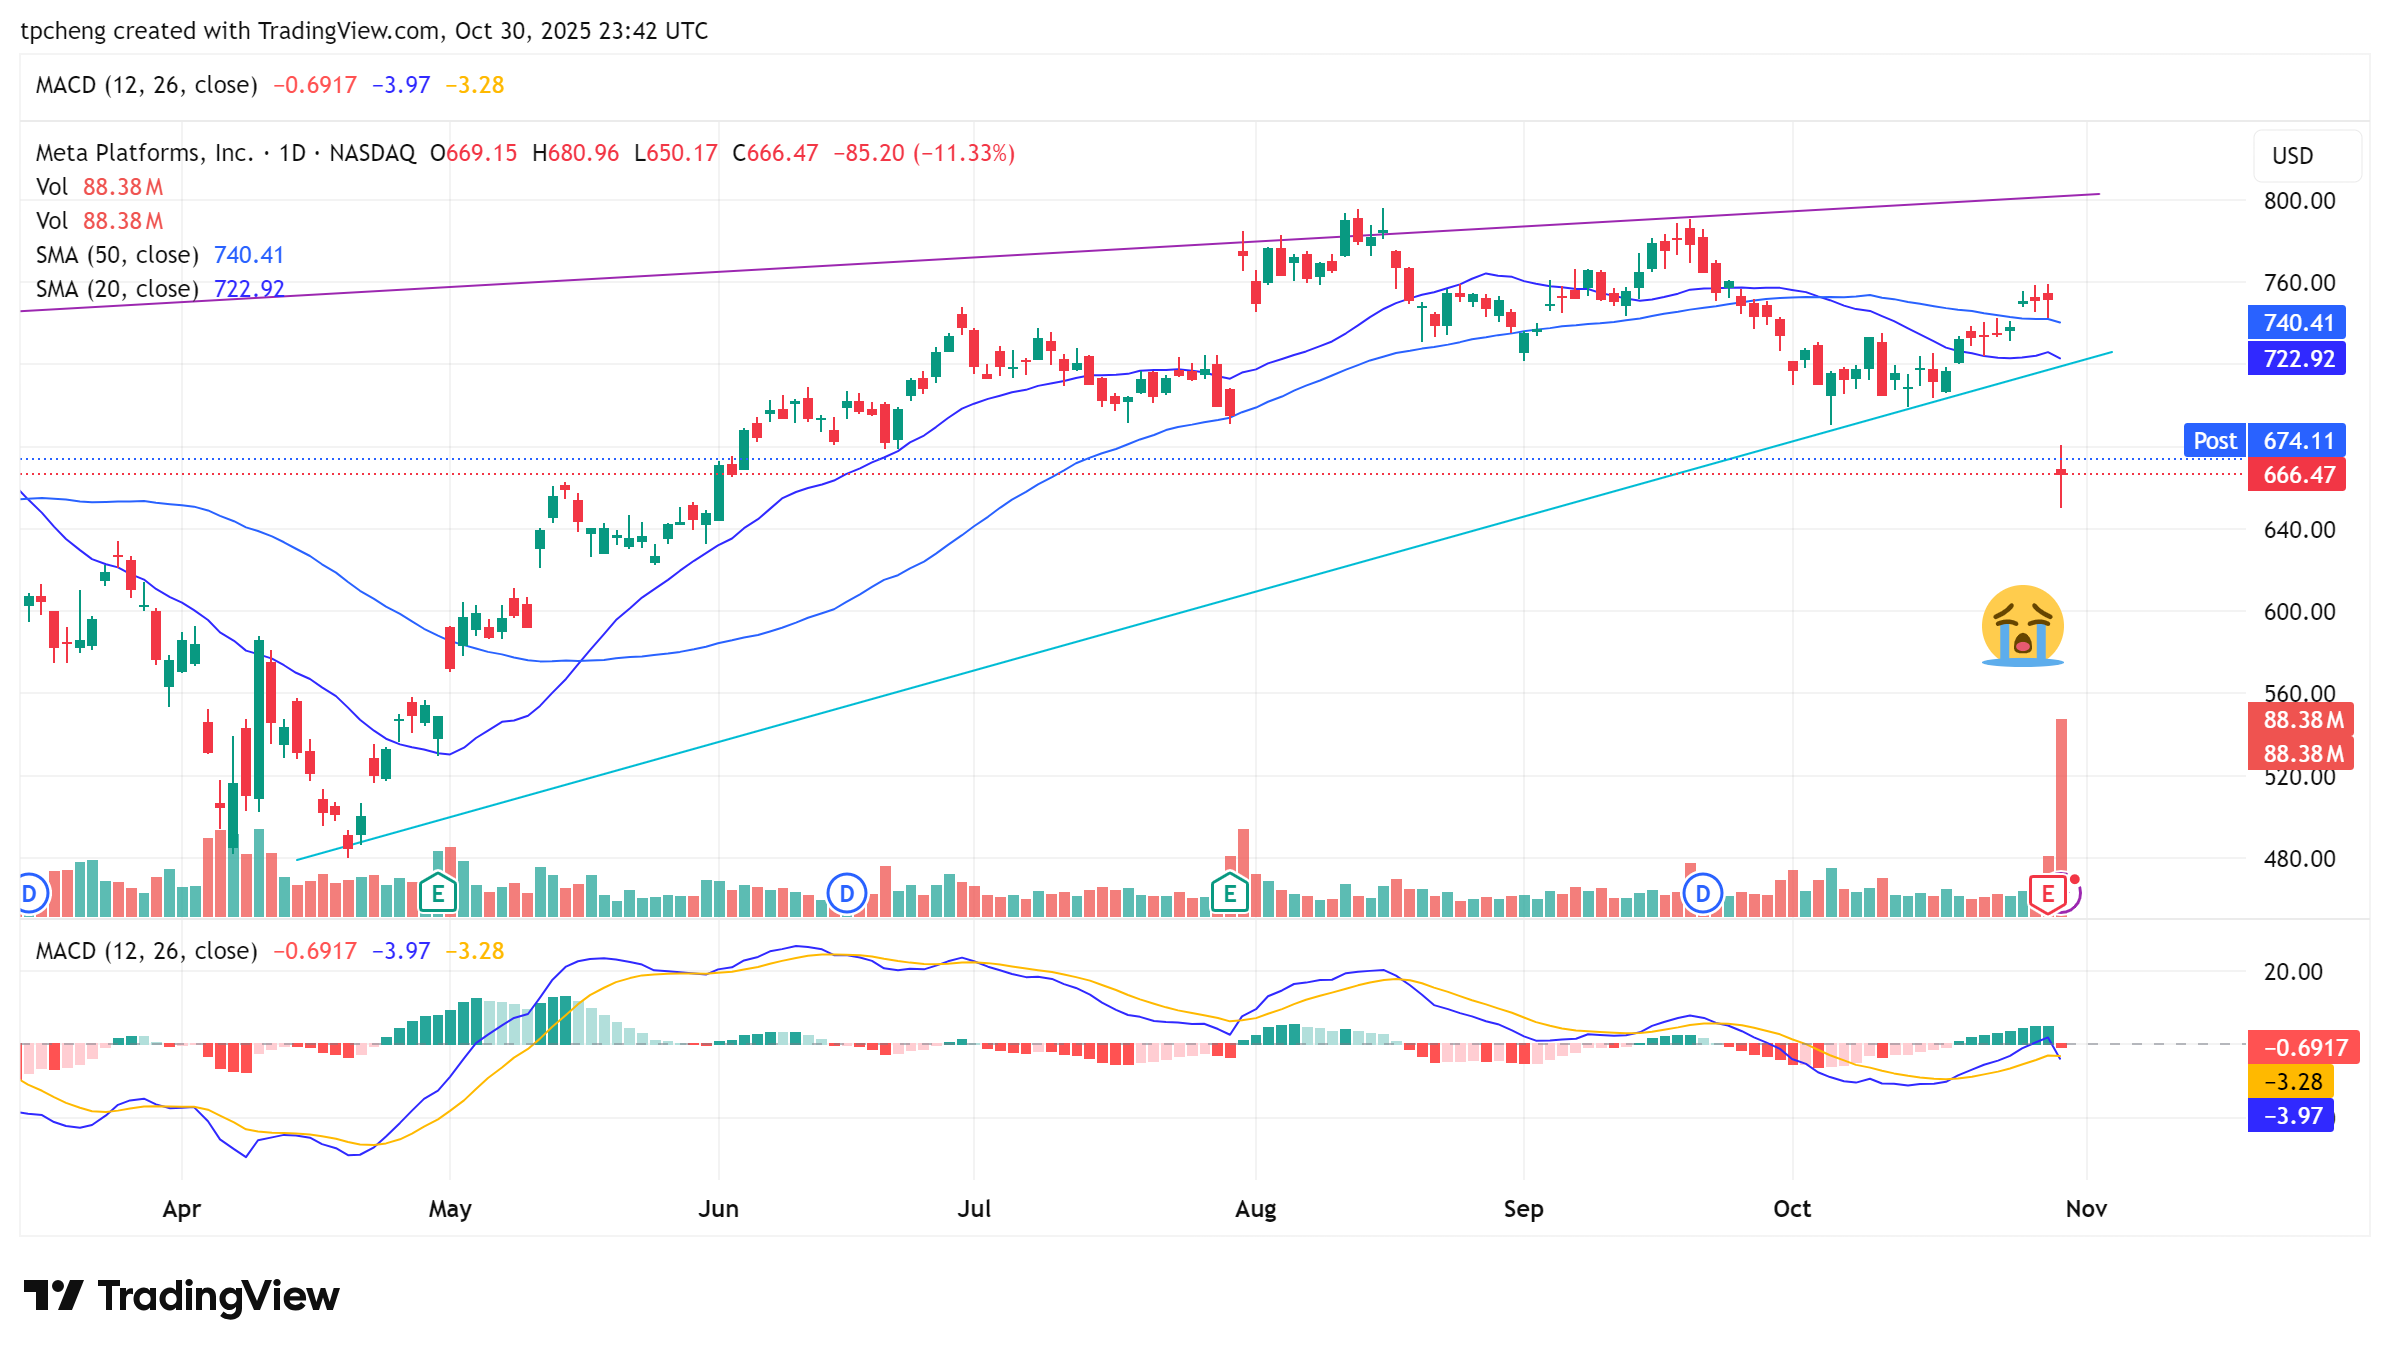Click the dividend D marker in late September
The height and width of the screenshot is (1356, 2390).
click(1702, 893)
